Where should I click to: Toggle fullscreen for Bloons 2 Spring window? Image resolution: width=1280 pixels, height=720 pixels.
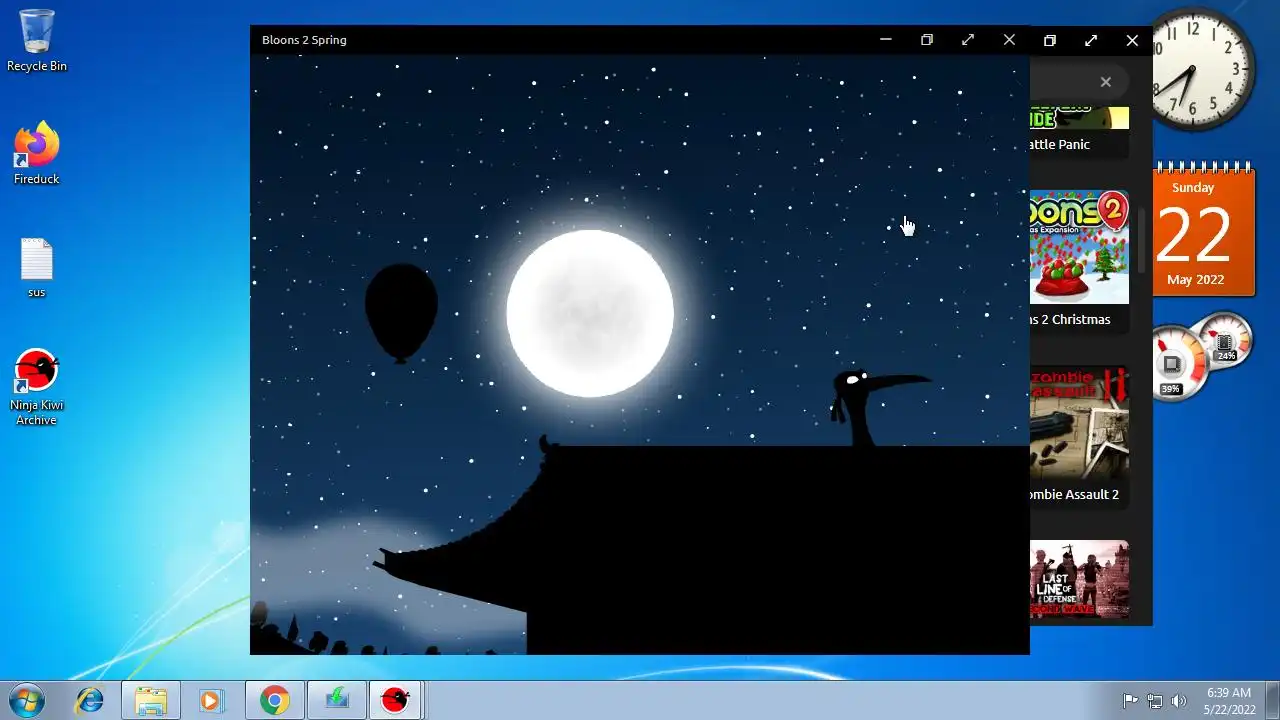pos(968,40)
